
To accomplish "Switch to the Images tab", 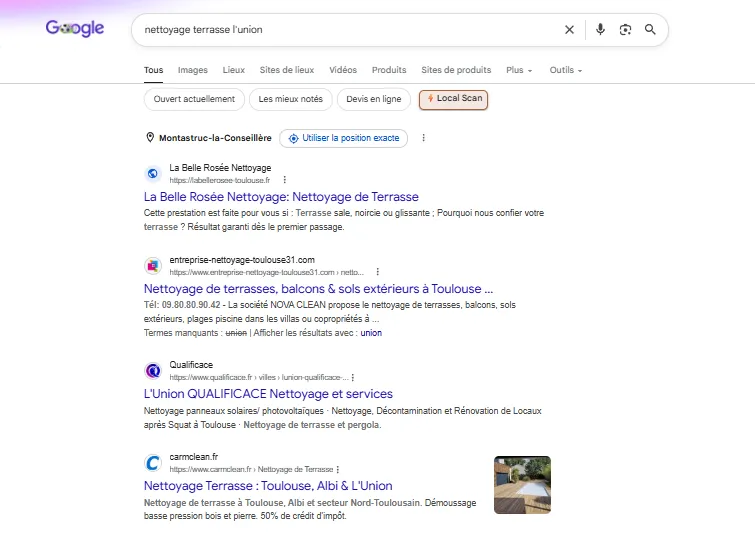I will [193, 70].
